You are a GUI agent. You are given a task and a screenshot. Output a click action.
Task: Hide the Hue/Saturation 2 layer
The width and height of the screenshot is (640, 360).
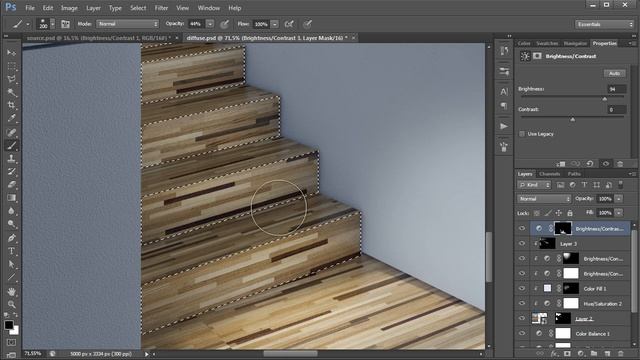(x=522, y=304)
